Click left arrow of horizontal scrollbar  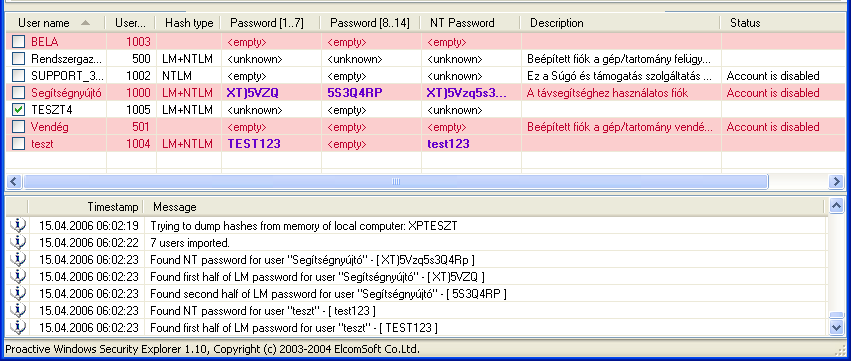15,181
